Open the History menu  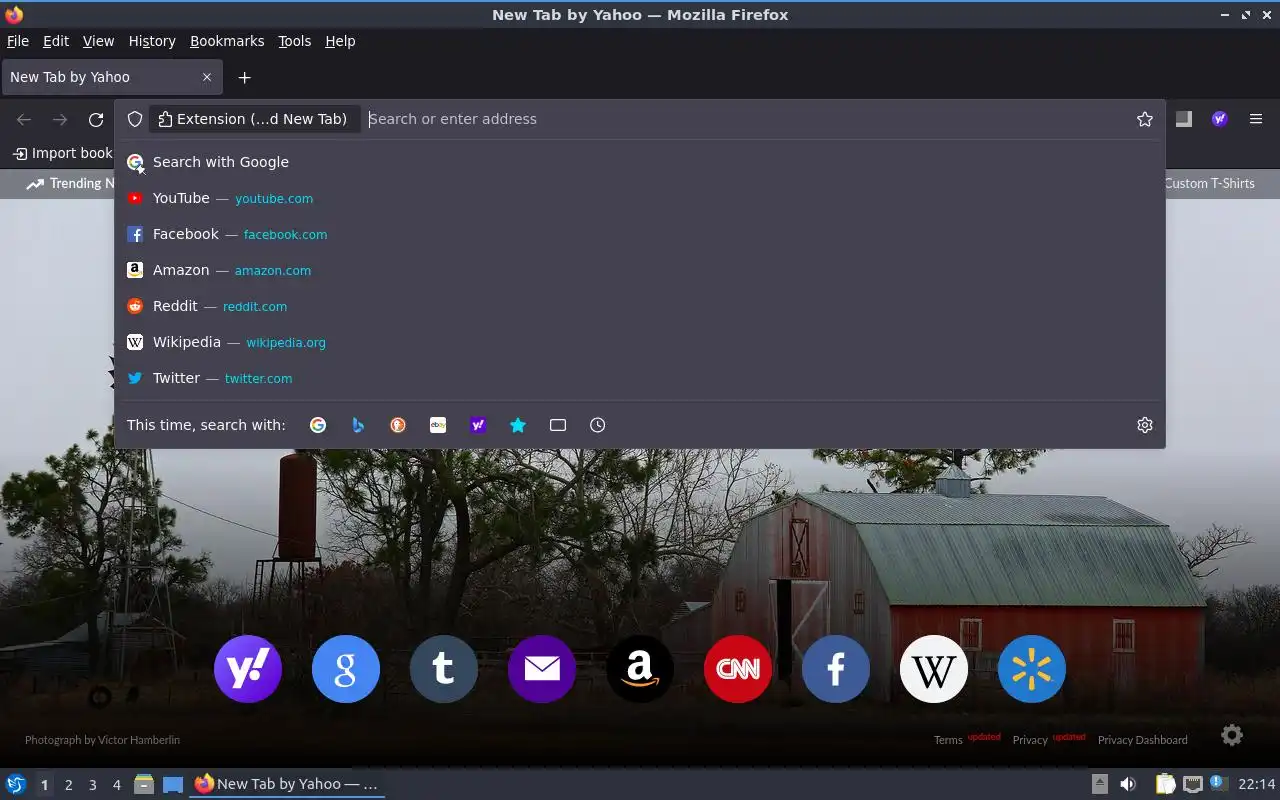point(152,41)
